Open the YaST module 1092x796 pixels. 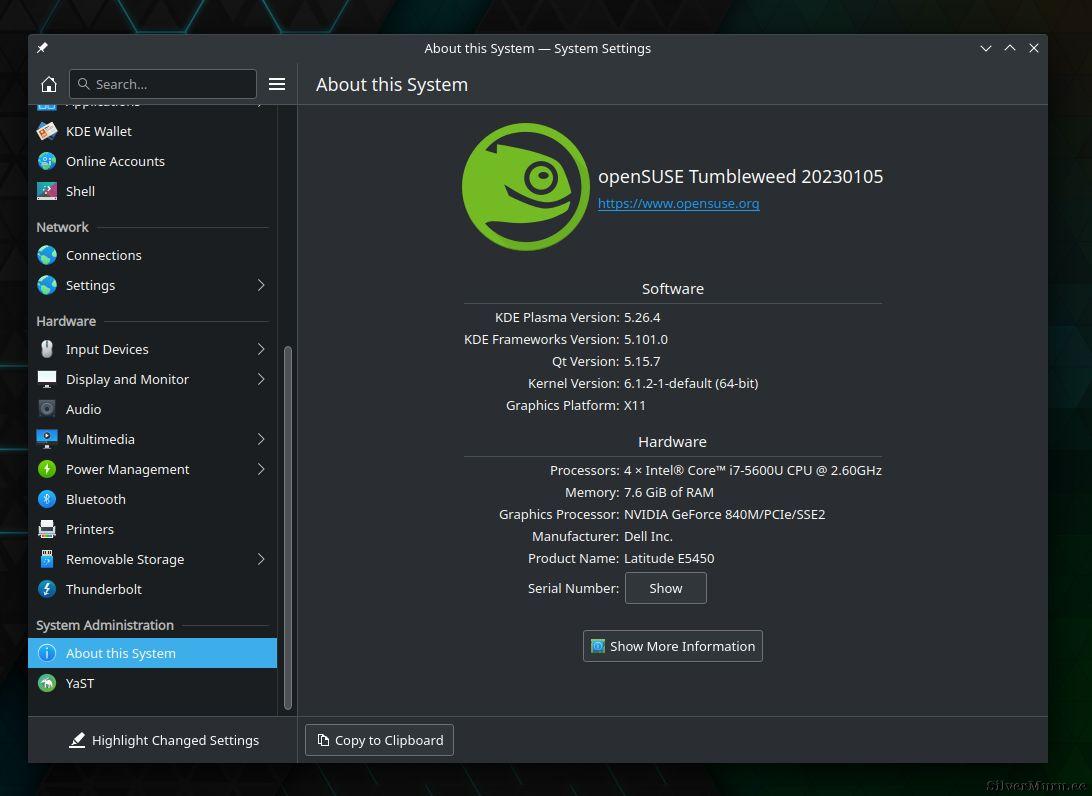pyautogui.click(x=80, y=683)
